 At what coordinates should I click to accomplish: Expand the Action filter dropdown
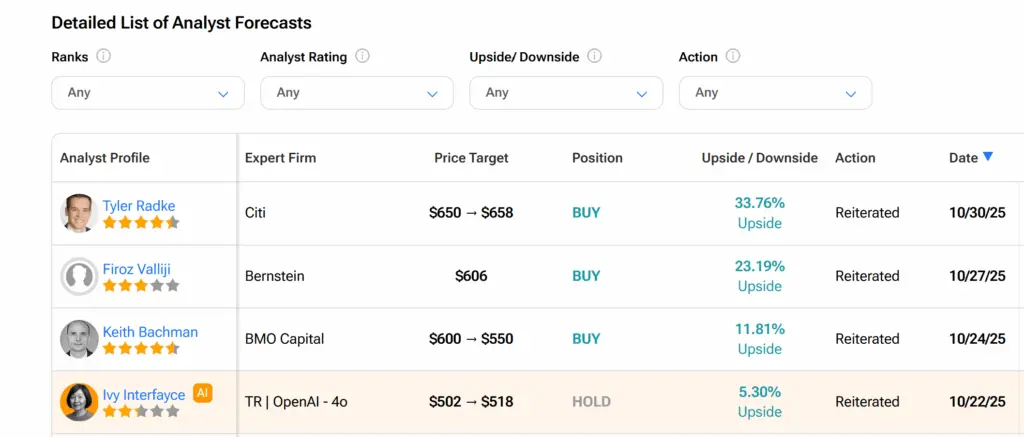pos(775,93)
